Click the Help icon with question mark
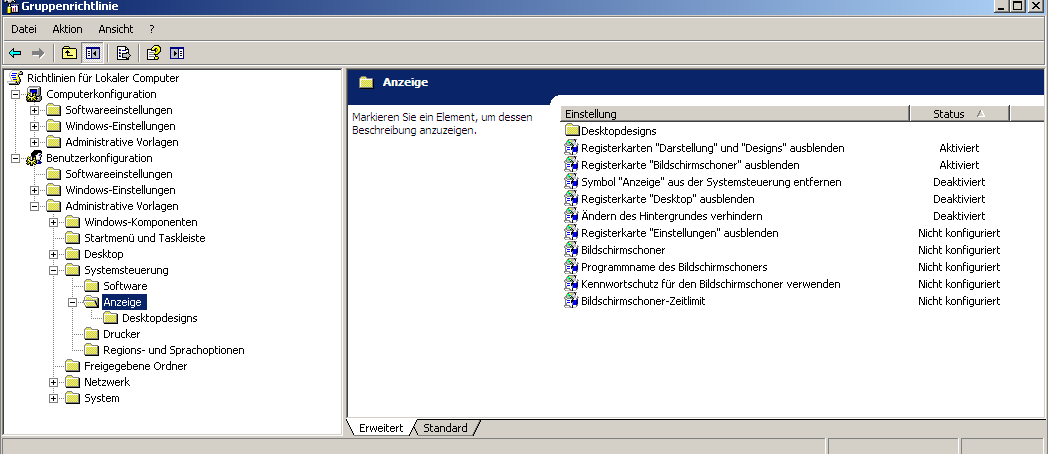Image resolution: width=1048 pixels, height=454 pixels. [x=153, y=53]
